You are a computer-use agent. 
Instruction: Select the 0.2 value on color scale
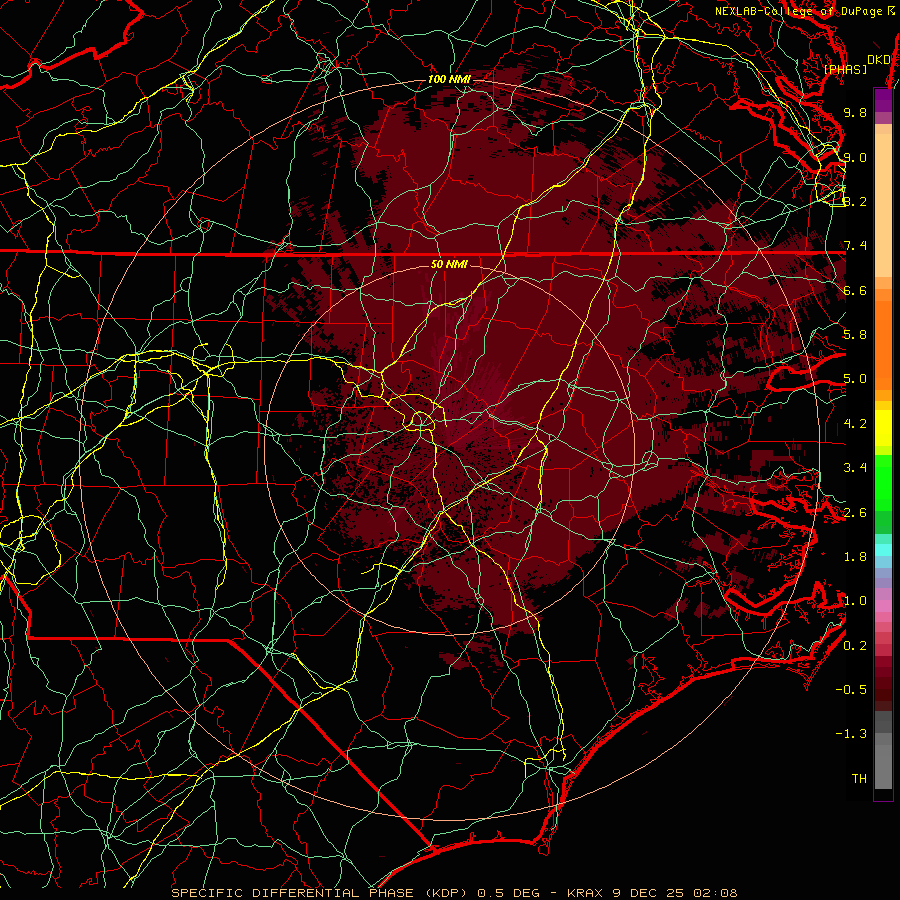pyautogui.click(x=855, y=646)
